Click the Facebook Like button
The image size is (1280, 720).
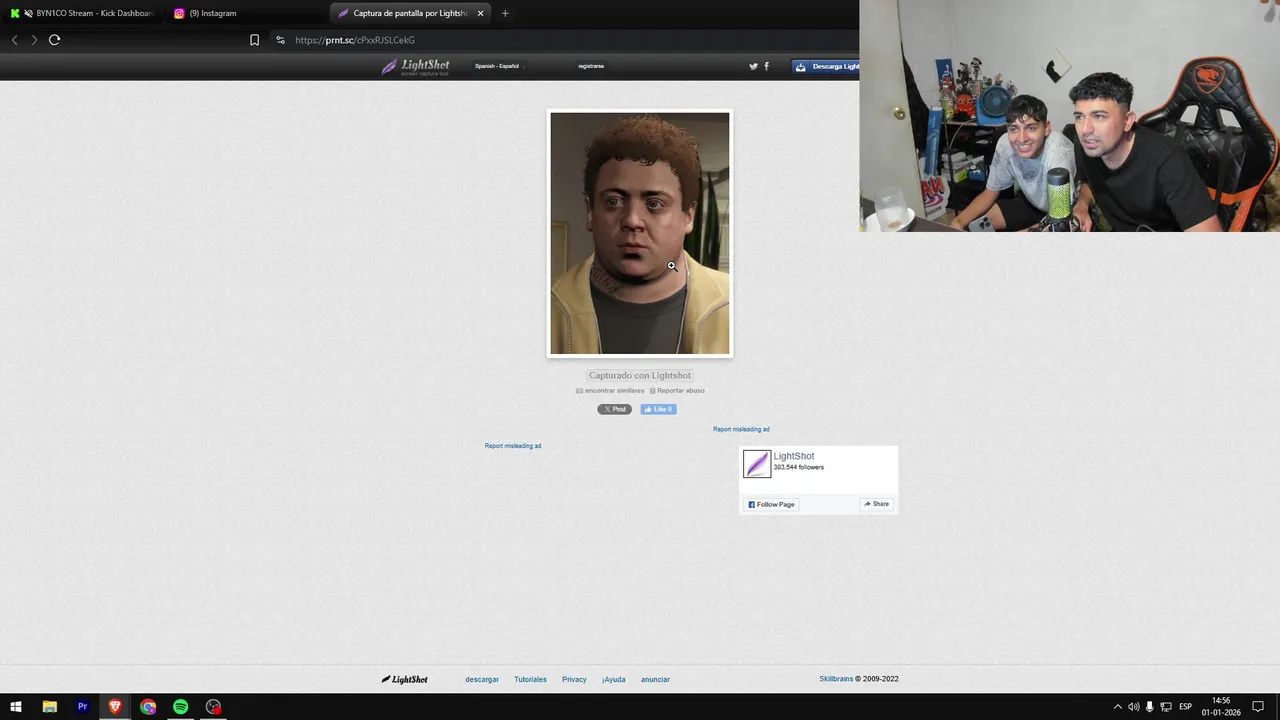(x=658, y=409)
